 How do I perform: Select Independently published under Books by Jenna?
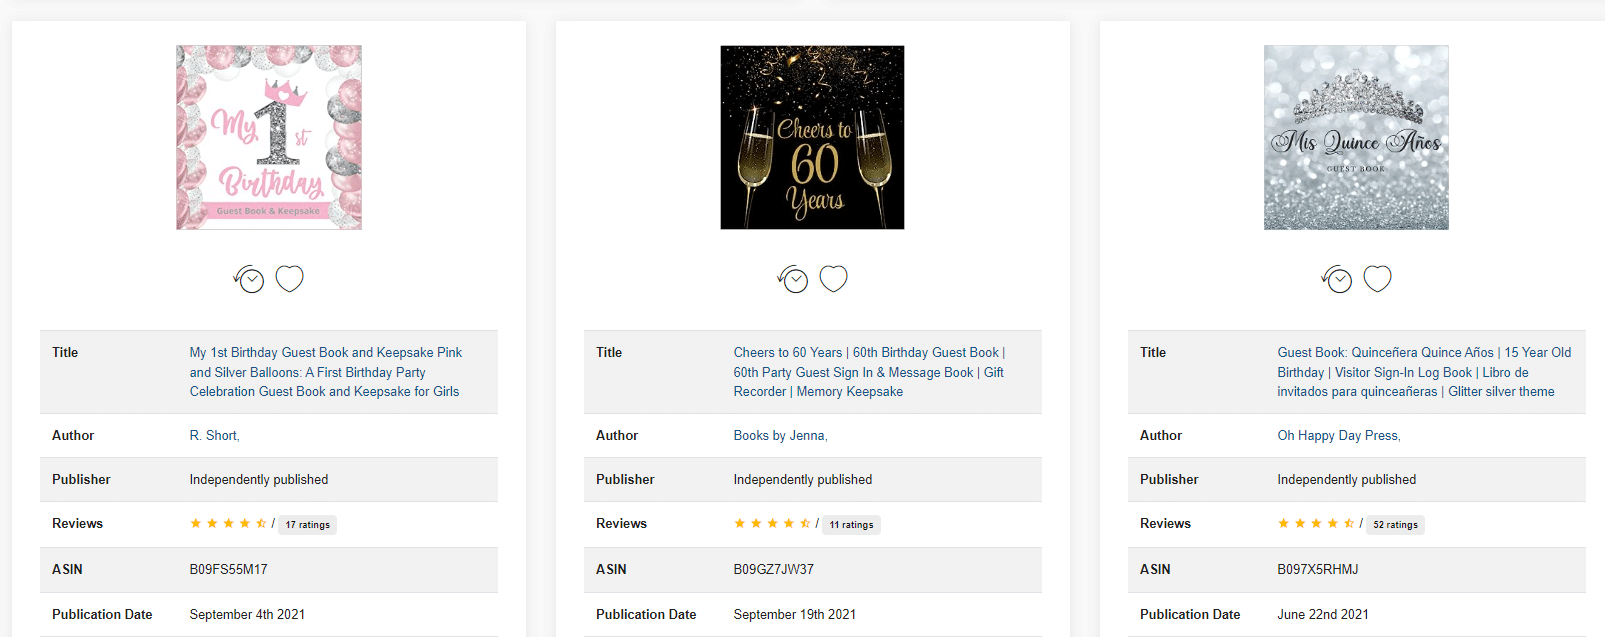click(803, 480)
